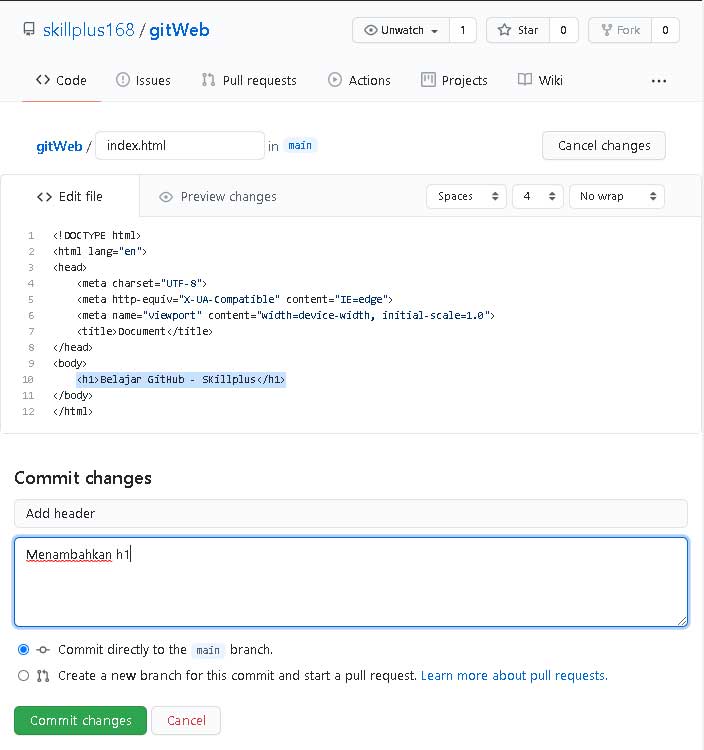Open the Wiki tab

(x=540, y=80)
